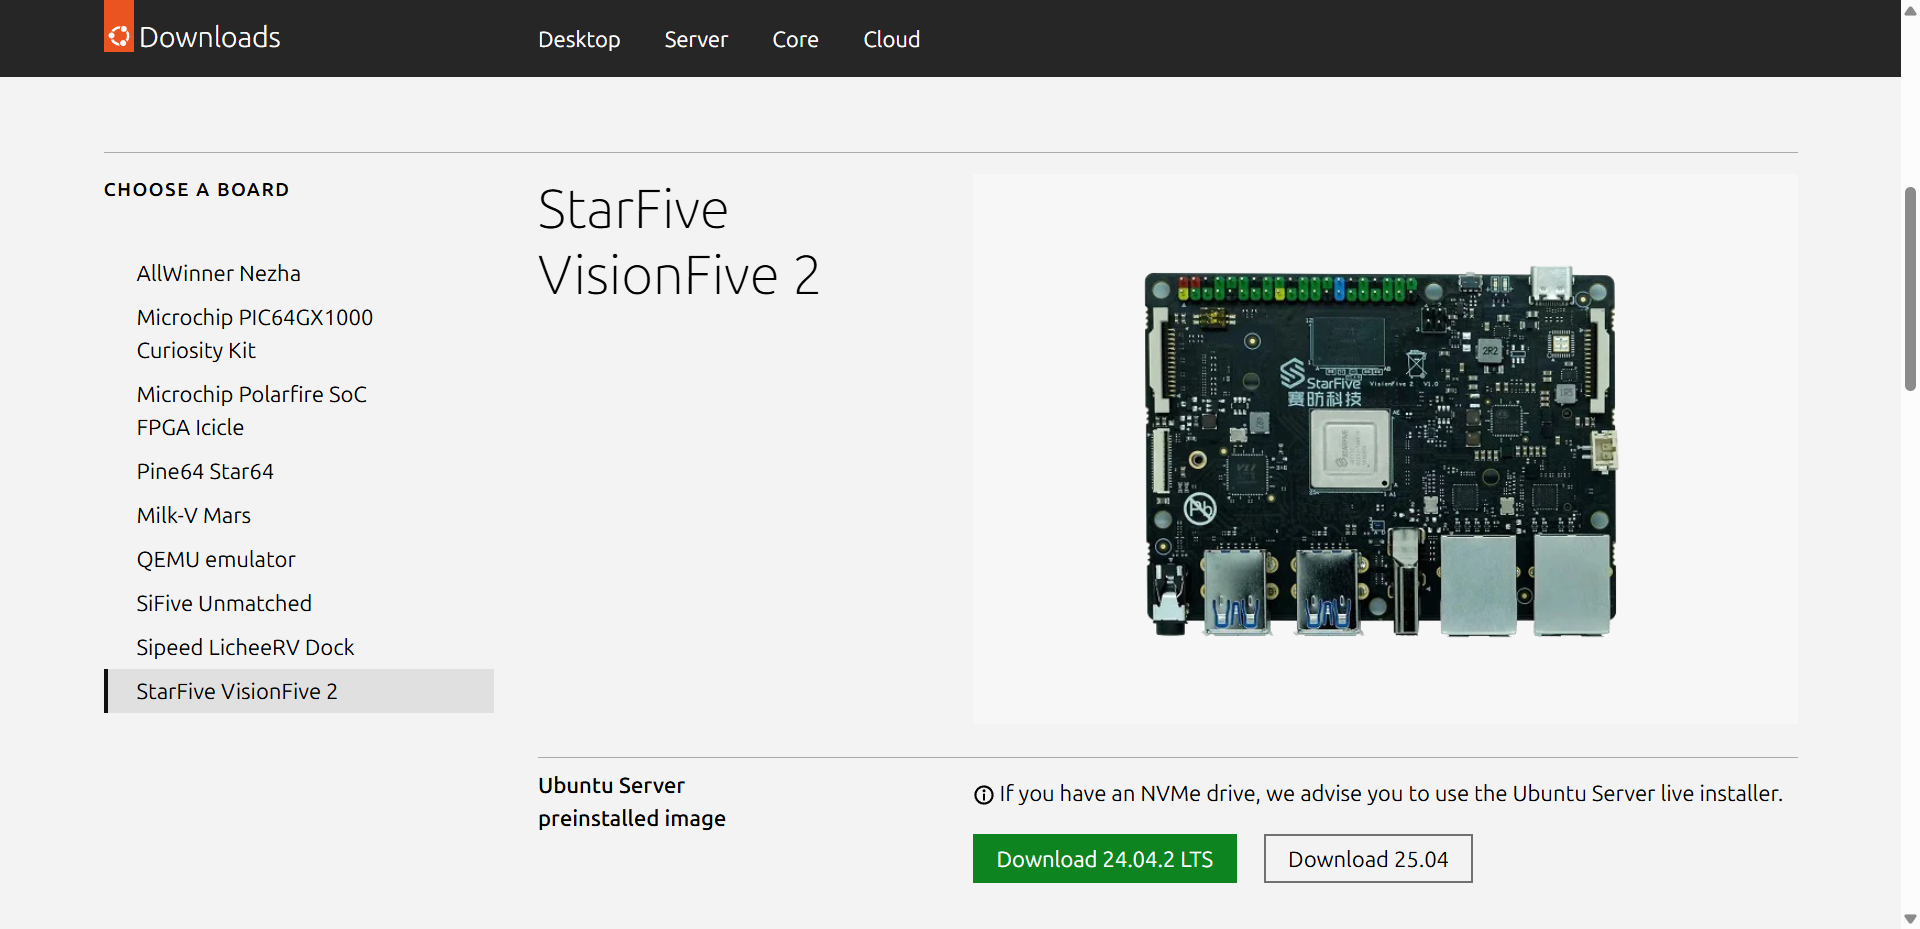Click the scrollbar up arrow
Viewport: 1920px width, 929px height.
(x=1908, y=10)
